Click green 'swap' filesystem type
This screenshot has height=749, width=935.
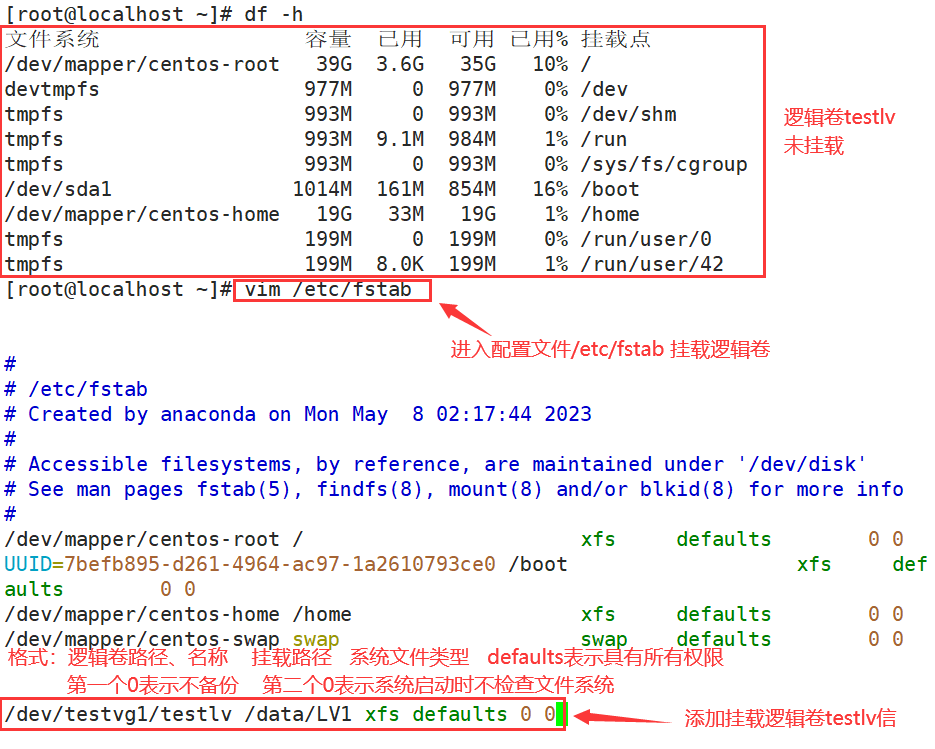(x=604, y=639)
